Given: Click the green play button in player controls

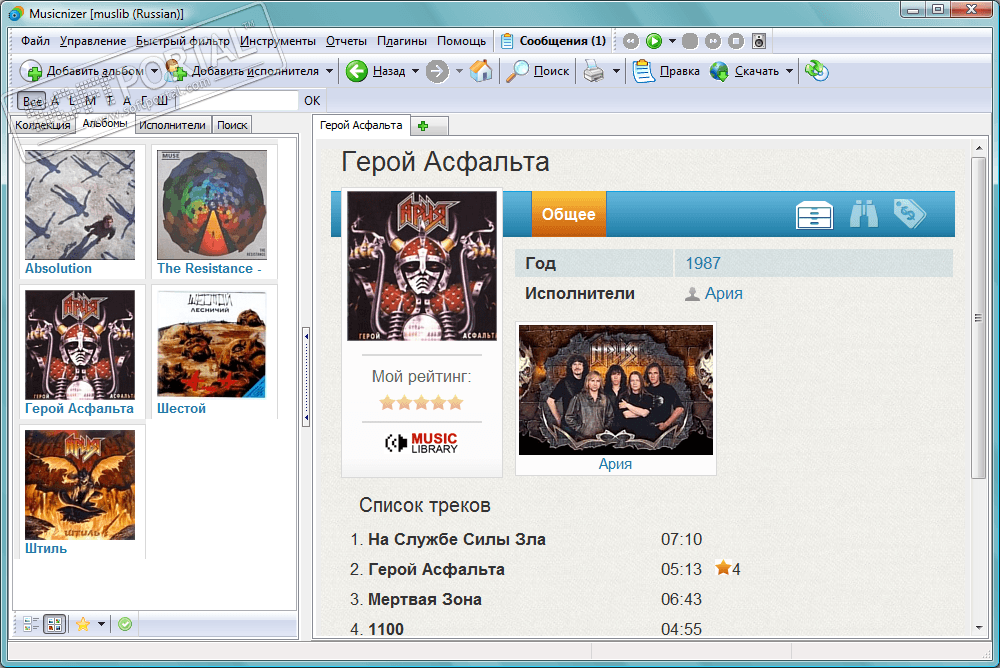Looking at the screenshot, I should (654, 41).
